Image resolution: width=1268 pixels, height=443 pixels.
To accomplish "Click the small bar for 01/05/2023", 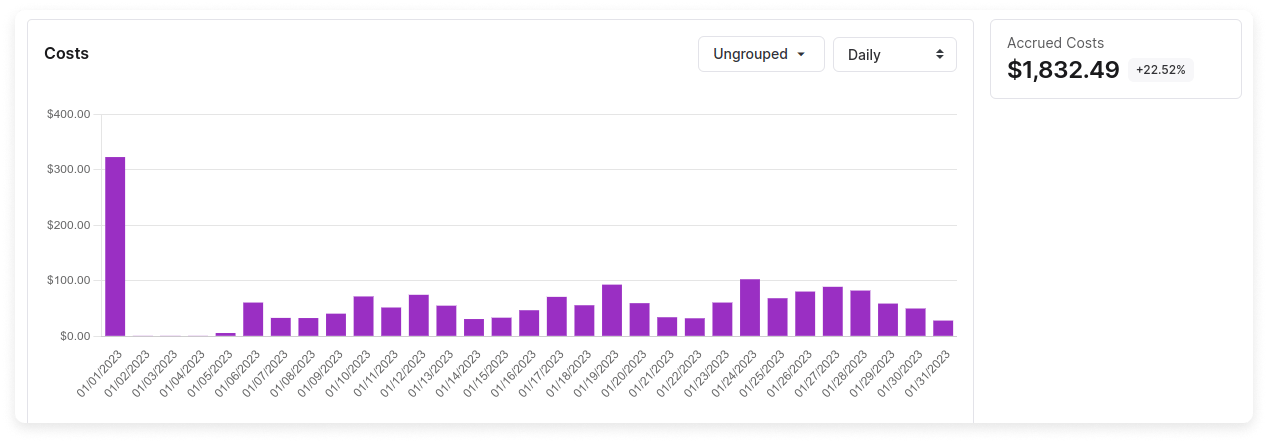I will [226, 334].
